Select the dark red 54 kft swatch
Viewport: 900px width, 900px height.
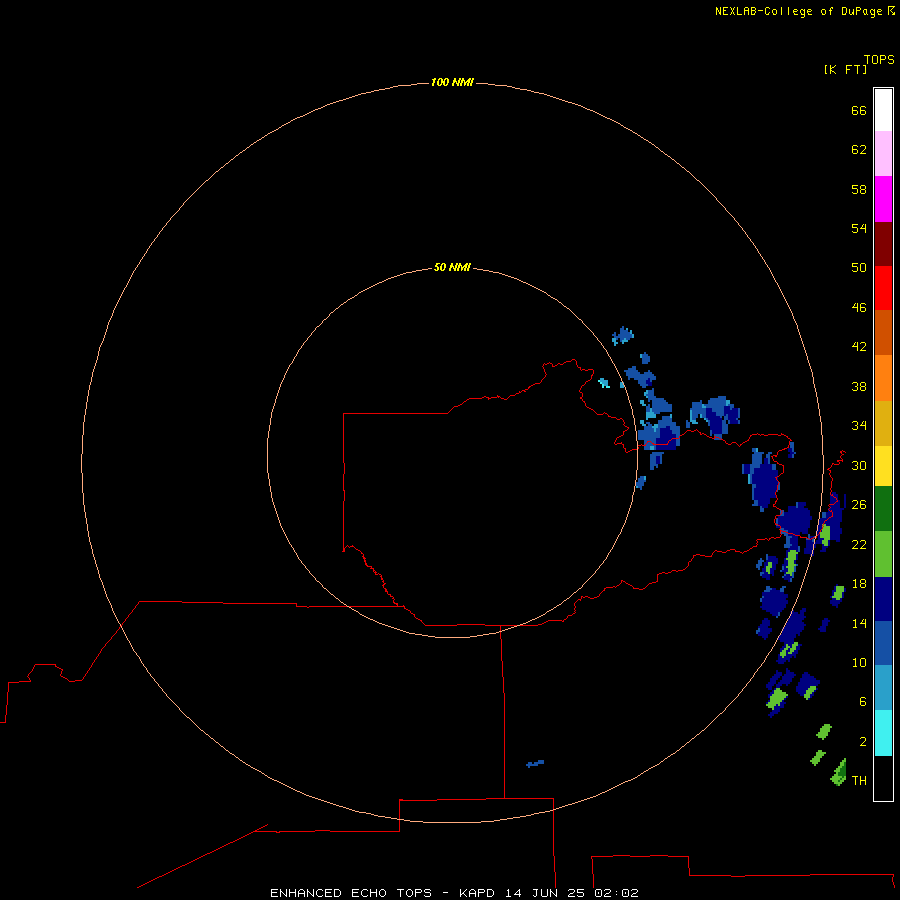[x=883, y=244]
